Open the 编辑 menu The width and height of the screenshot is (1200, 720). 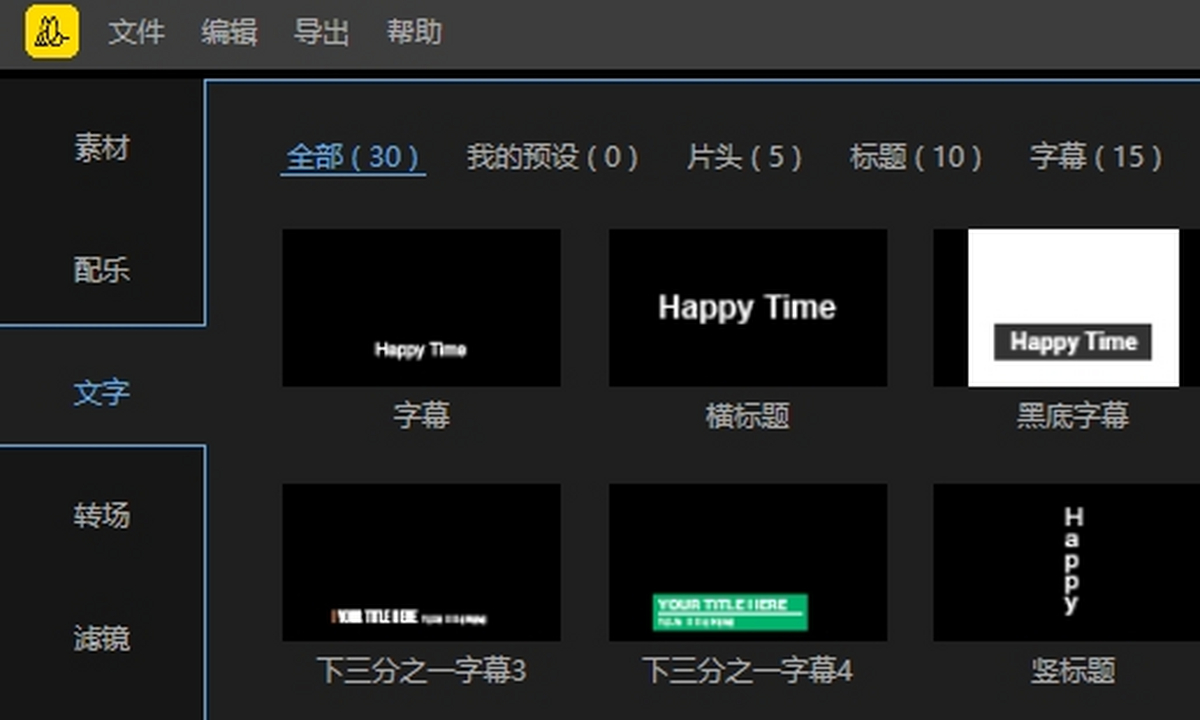[229, 32]
